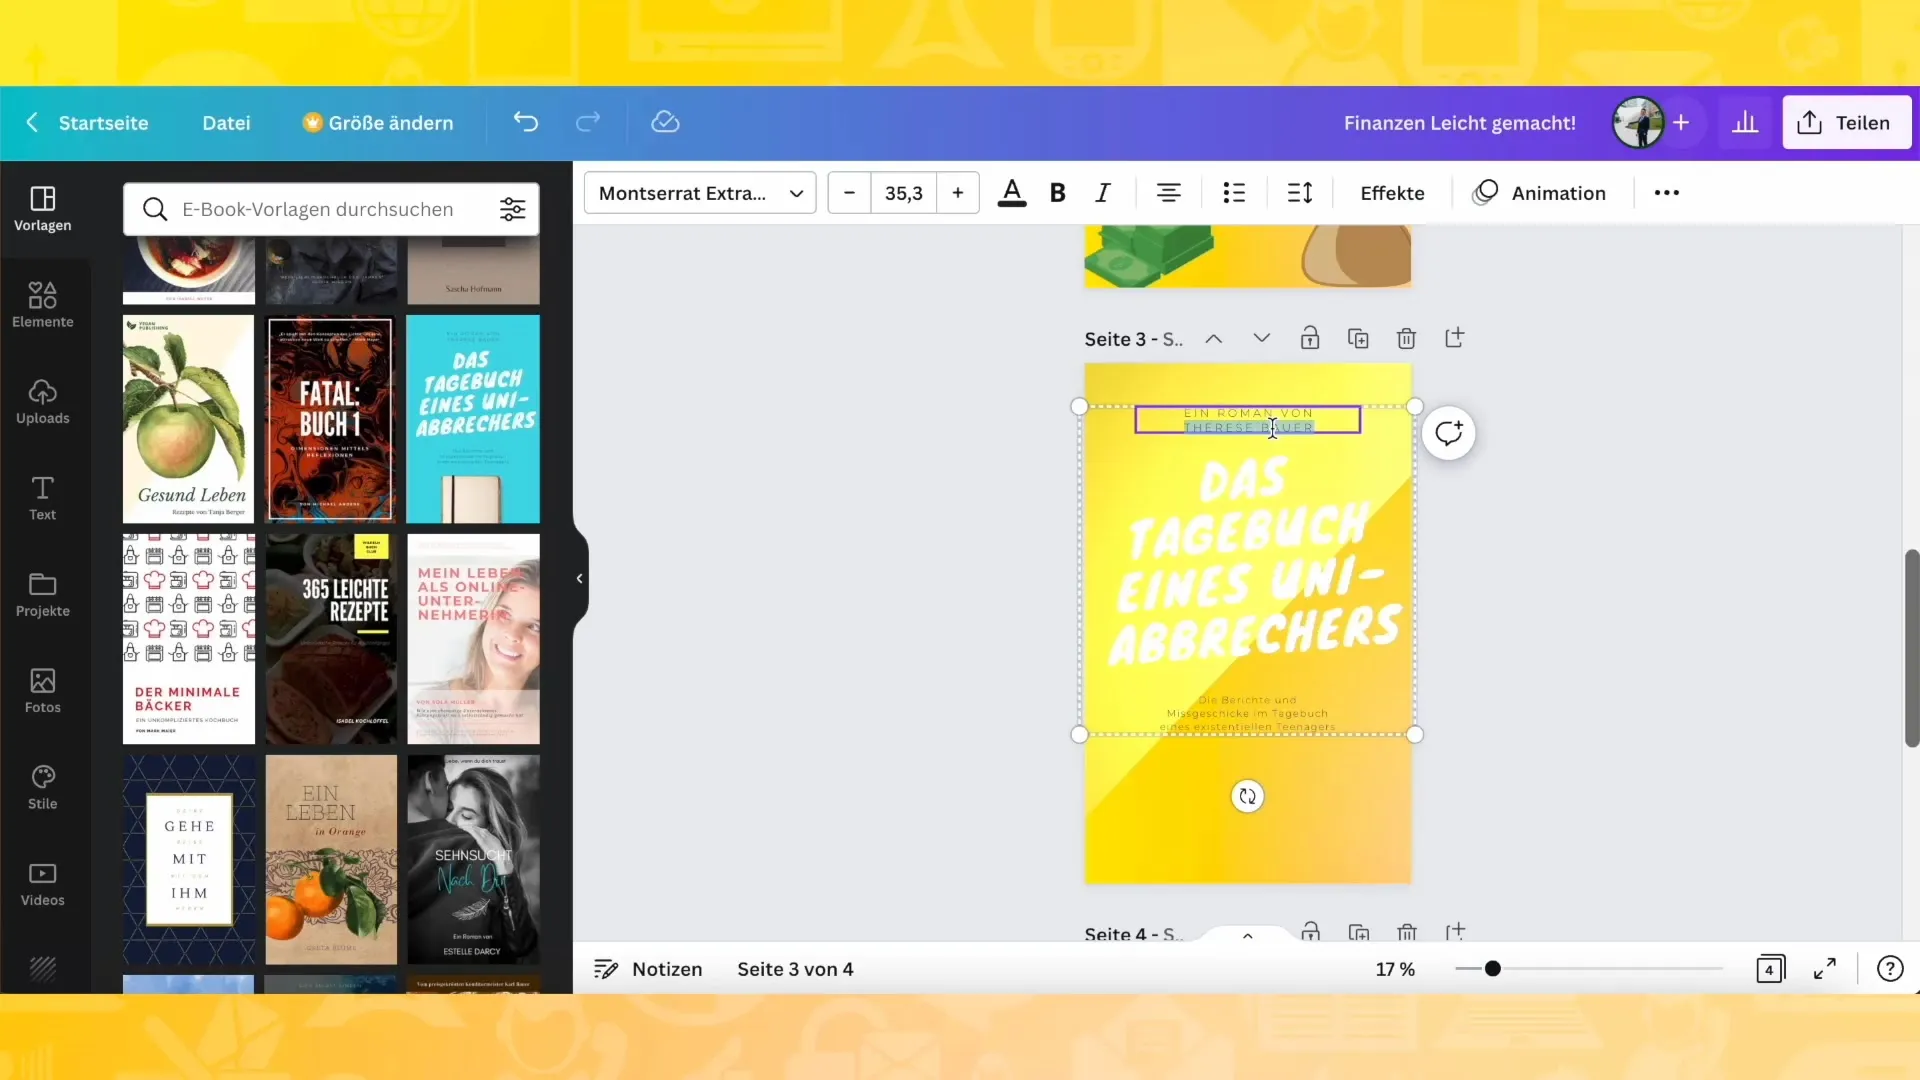Click the redo arrow icon
1920x1080 pixels.
588,123
